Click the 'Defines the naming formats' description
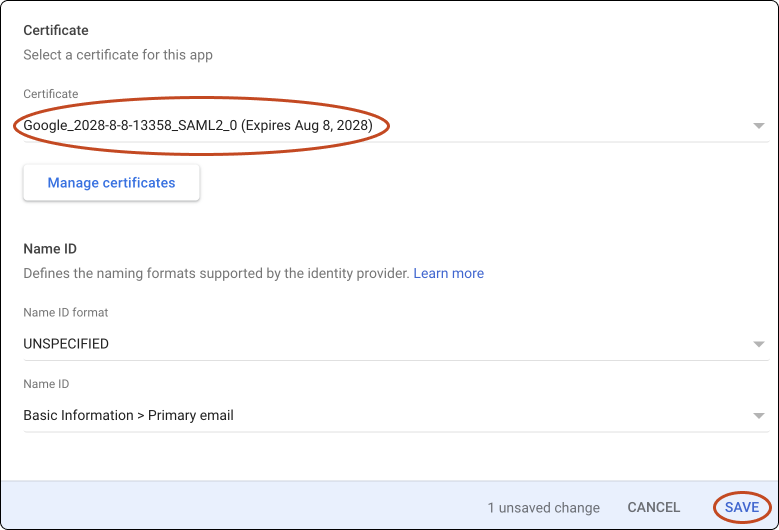The width and height of the screenshot is (779, 530). (x=216, y=273)
